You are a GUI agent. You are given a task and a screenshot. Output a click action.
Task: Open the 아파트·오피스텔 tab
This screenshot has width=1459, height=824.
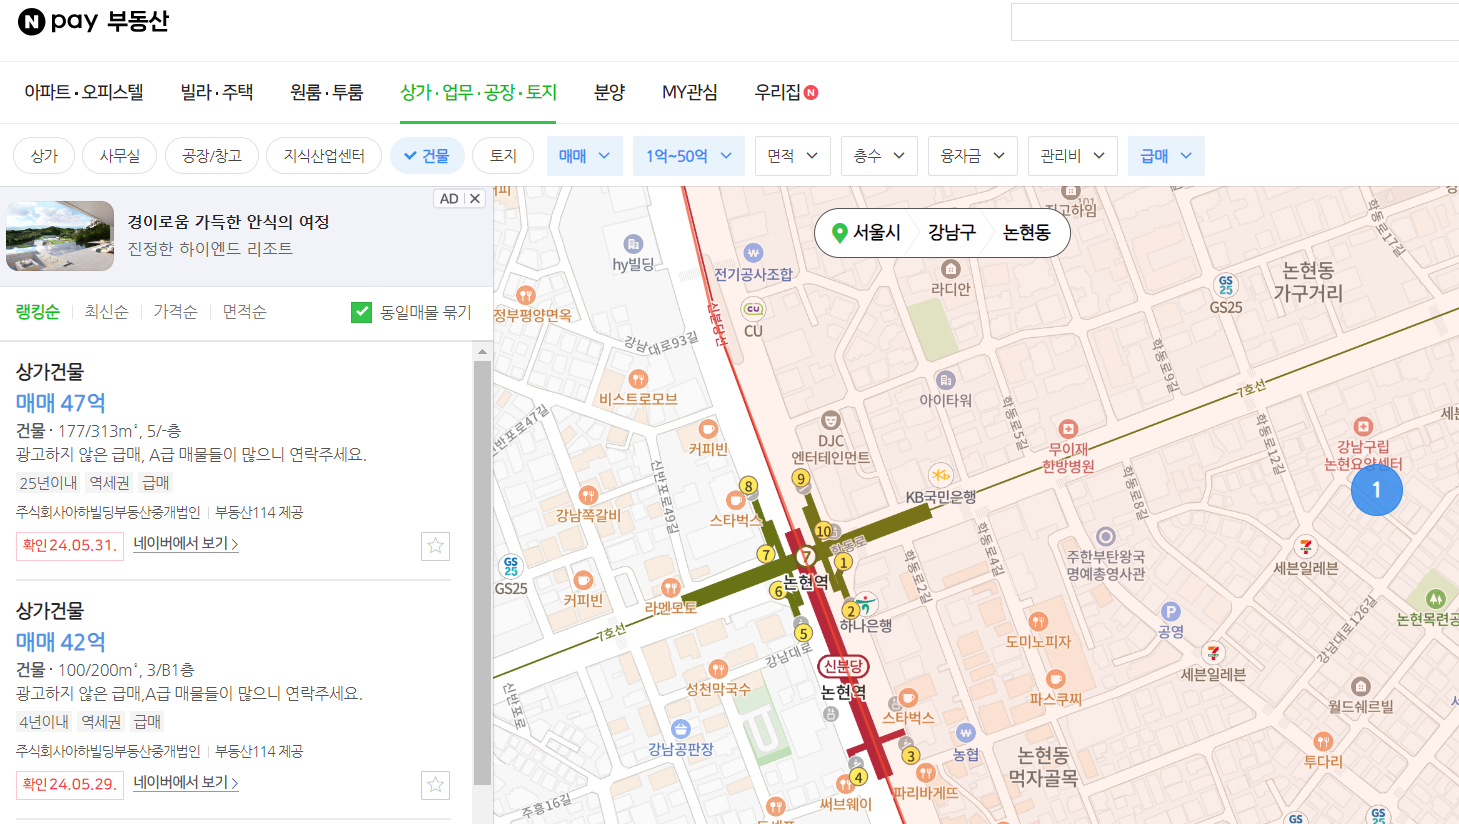click(x=84, y=92)
